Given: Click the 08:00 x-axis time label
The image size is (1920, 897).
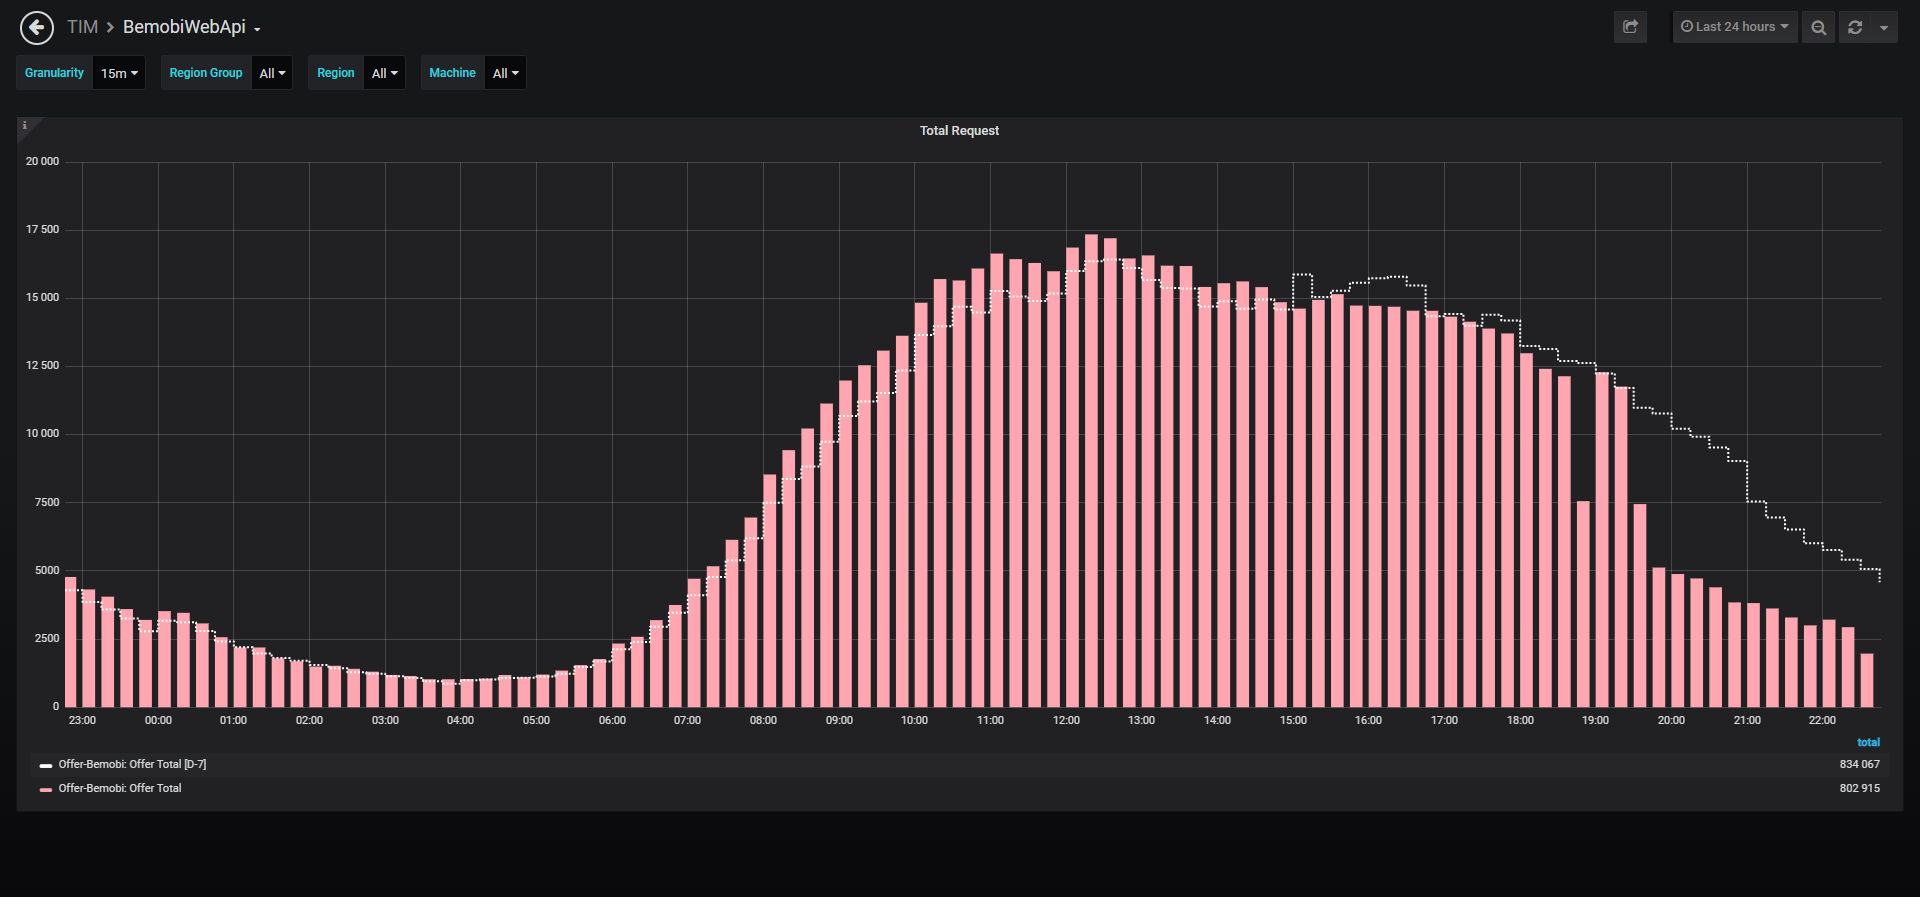Looking at the screenshot, I should coord(763,720).
